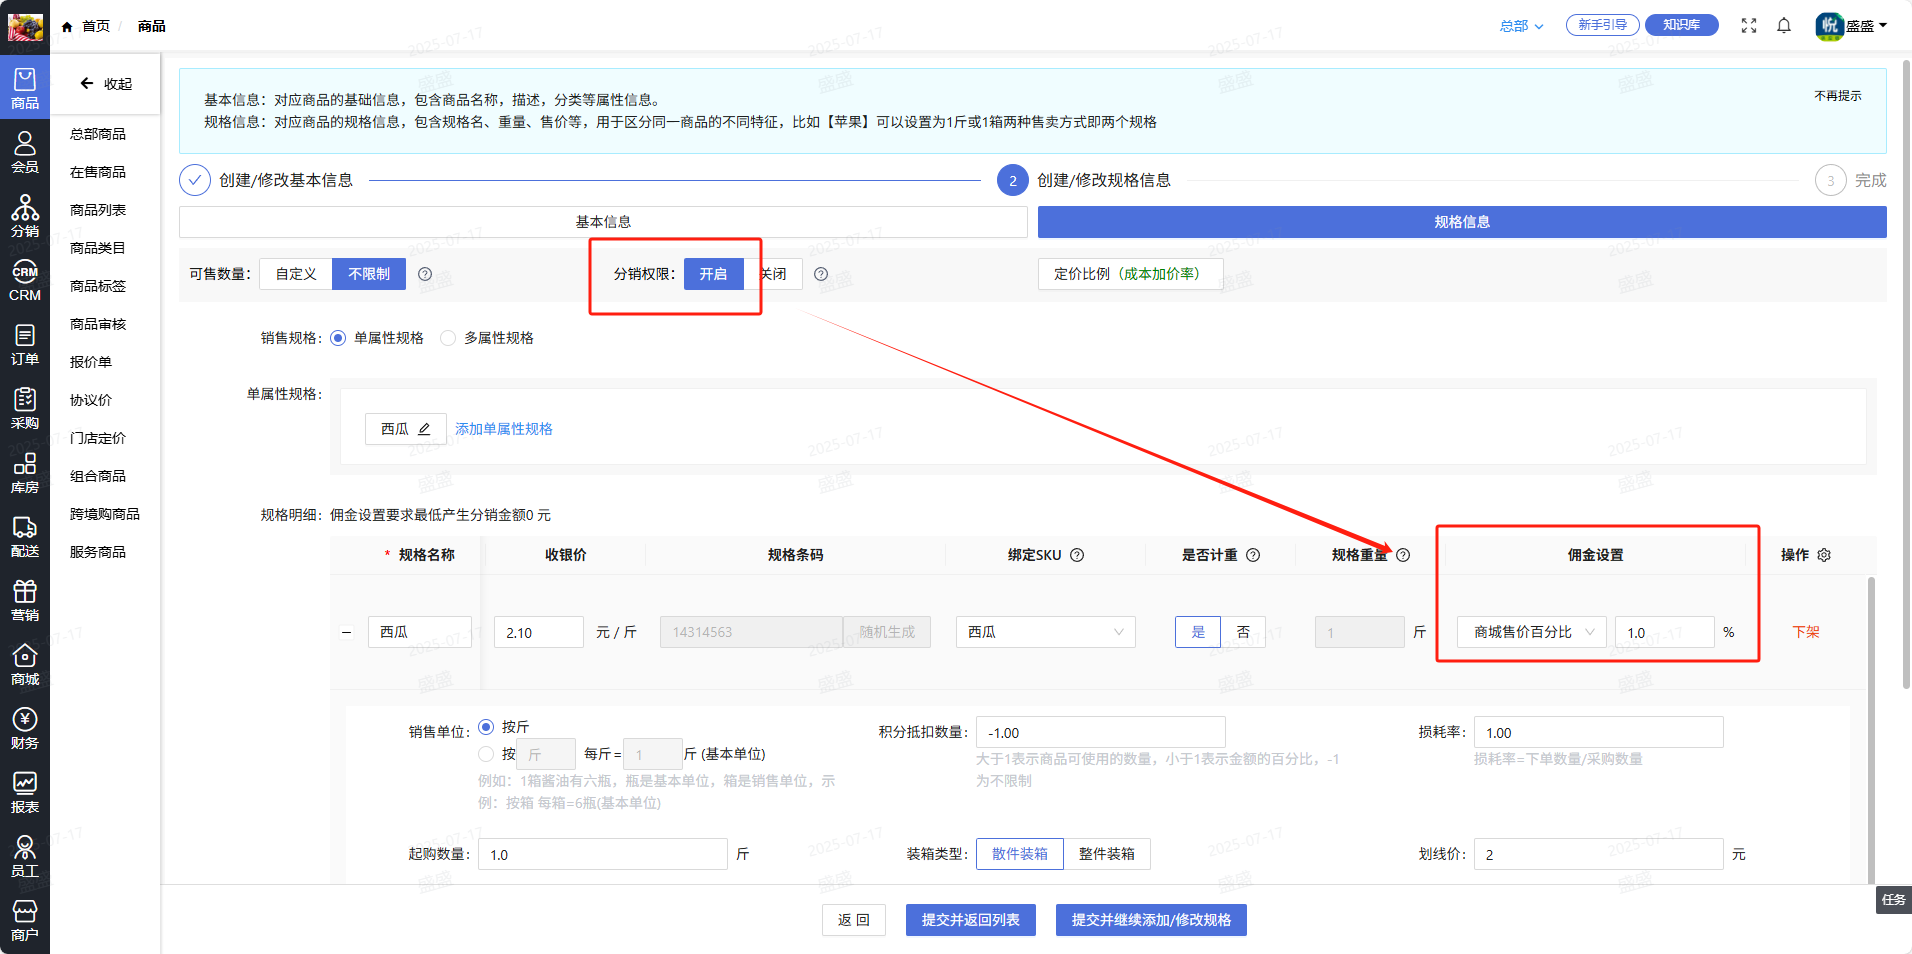Expand the 商城售价百分比 commission dropdown
Viewport: 1912px width, 954px height.
[x=1531, y=632]
